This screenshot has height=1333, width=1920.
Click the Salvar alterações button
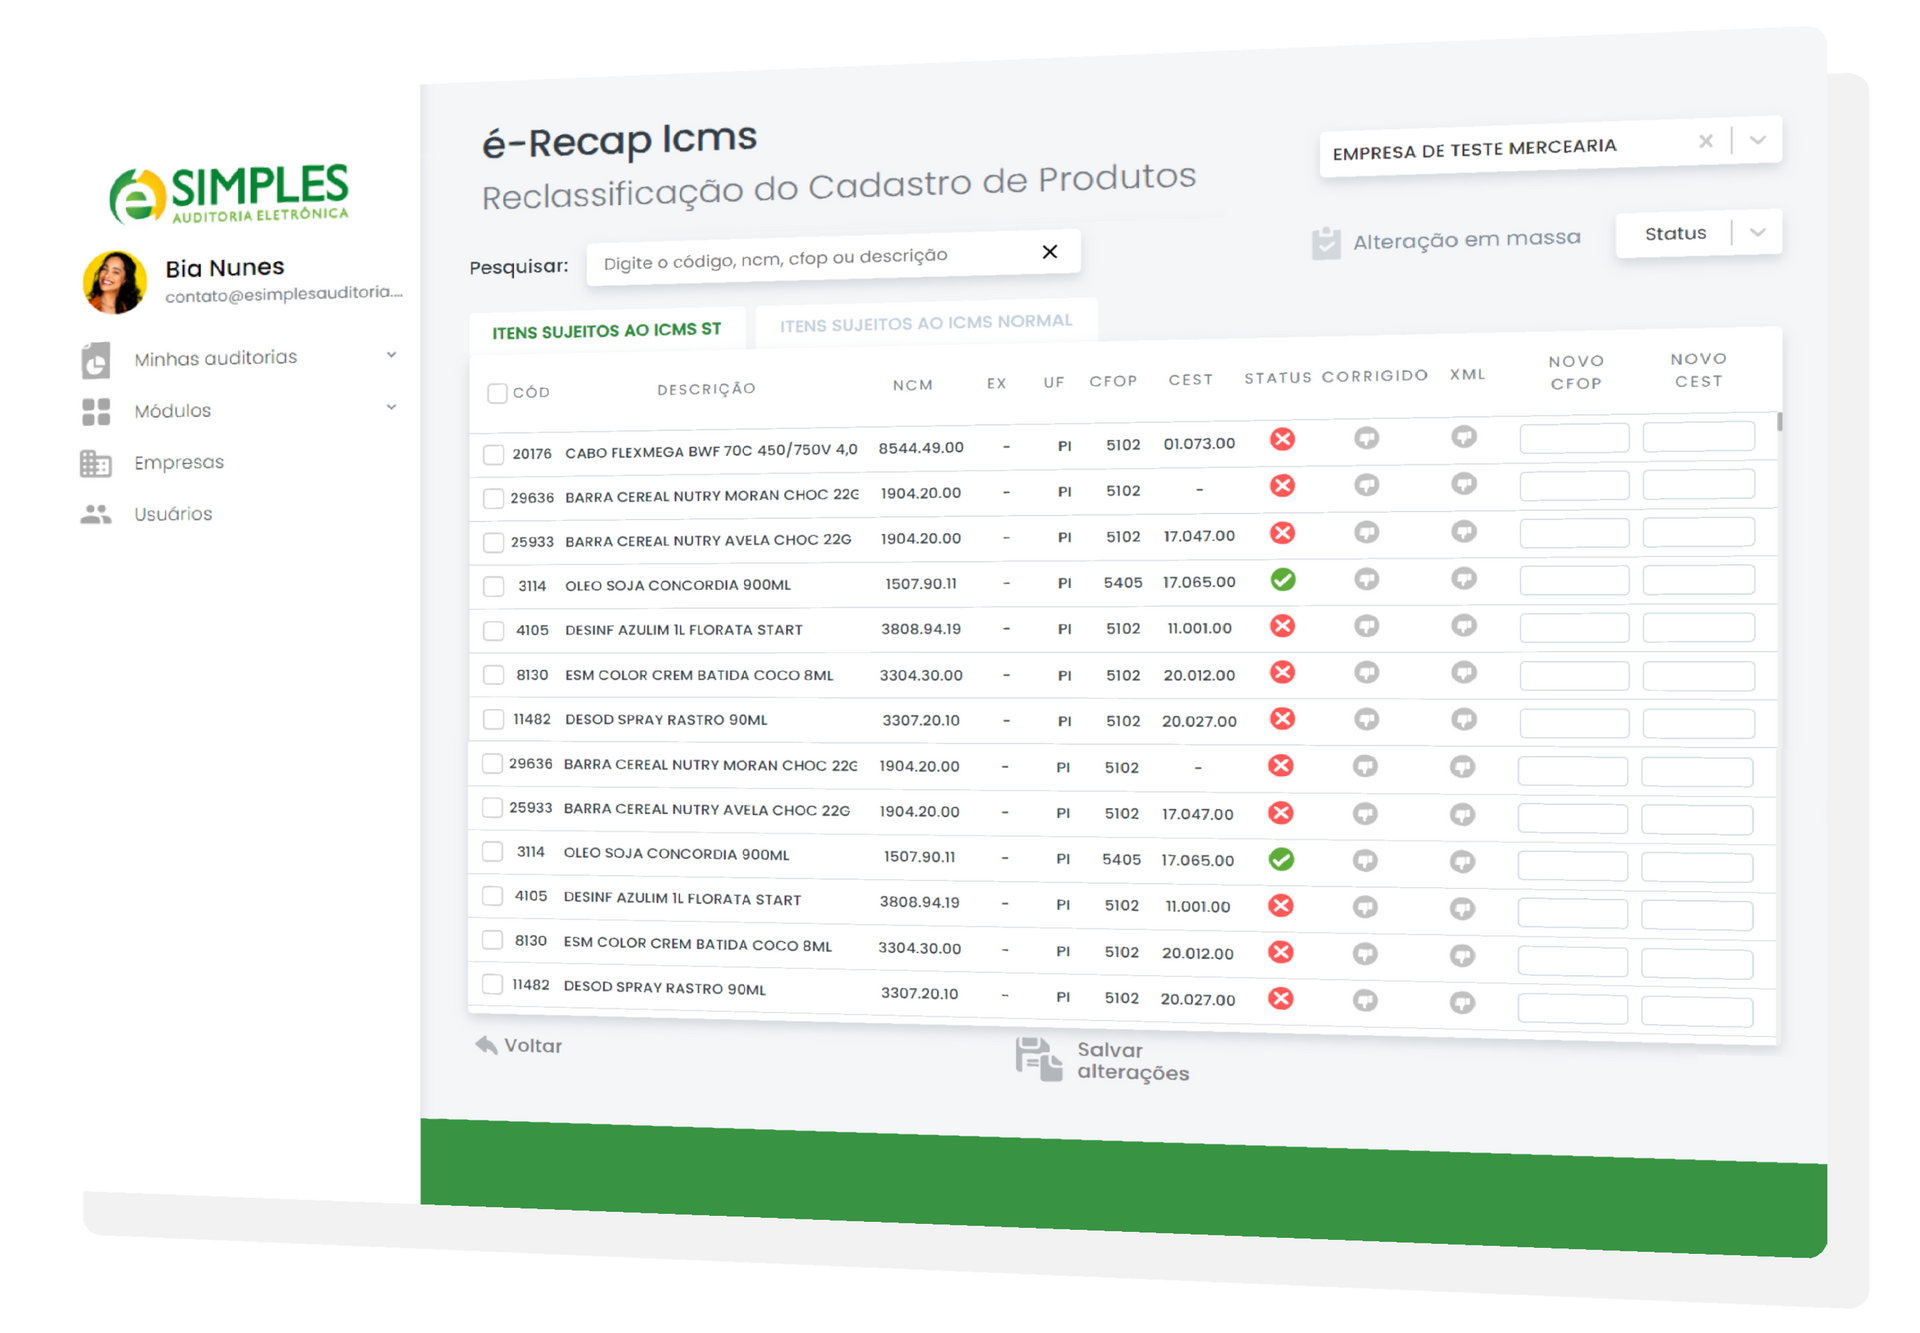[1103, 1060]
